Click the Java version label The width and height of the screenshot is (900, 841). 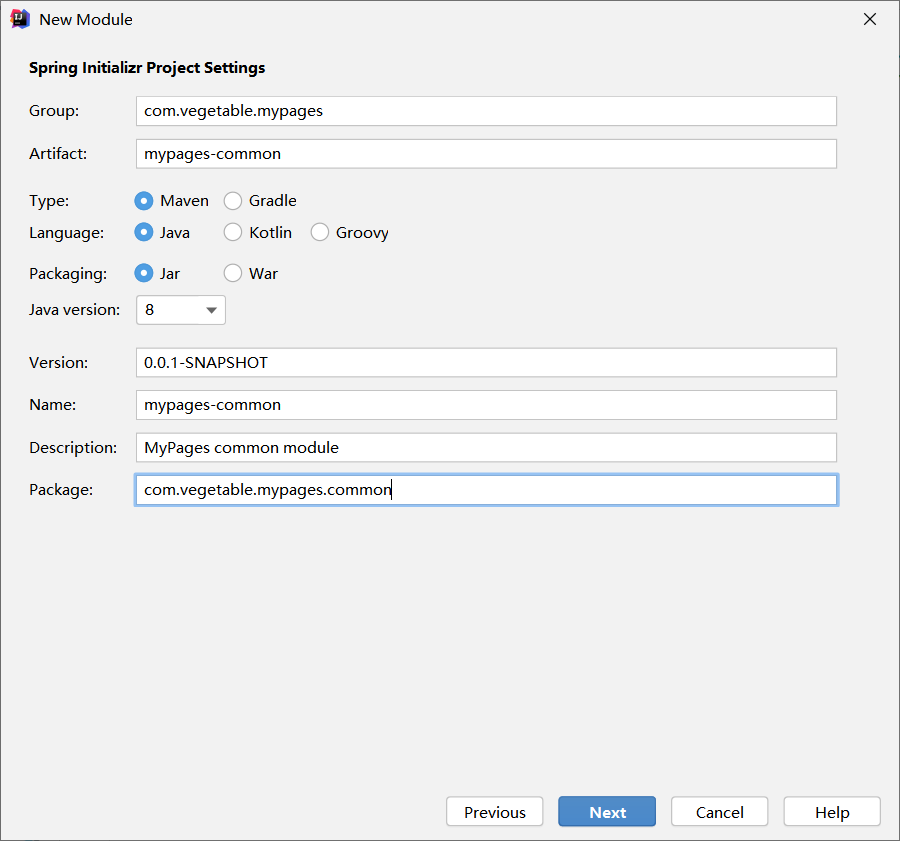coord(75,310)
